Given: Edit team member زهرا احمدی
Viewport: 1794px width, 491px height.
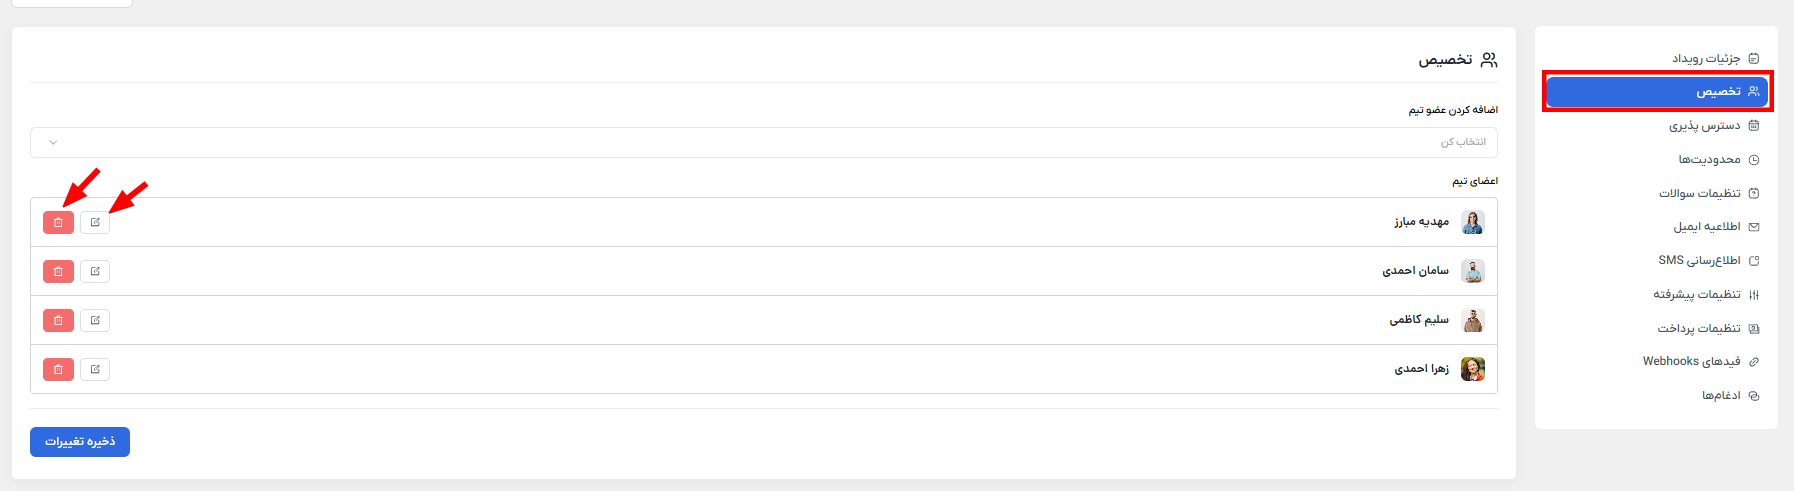Looking at the screenshot, I should 95,369.
